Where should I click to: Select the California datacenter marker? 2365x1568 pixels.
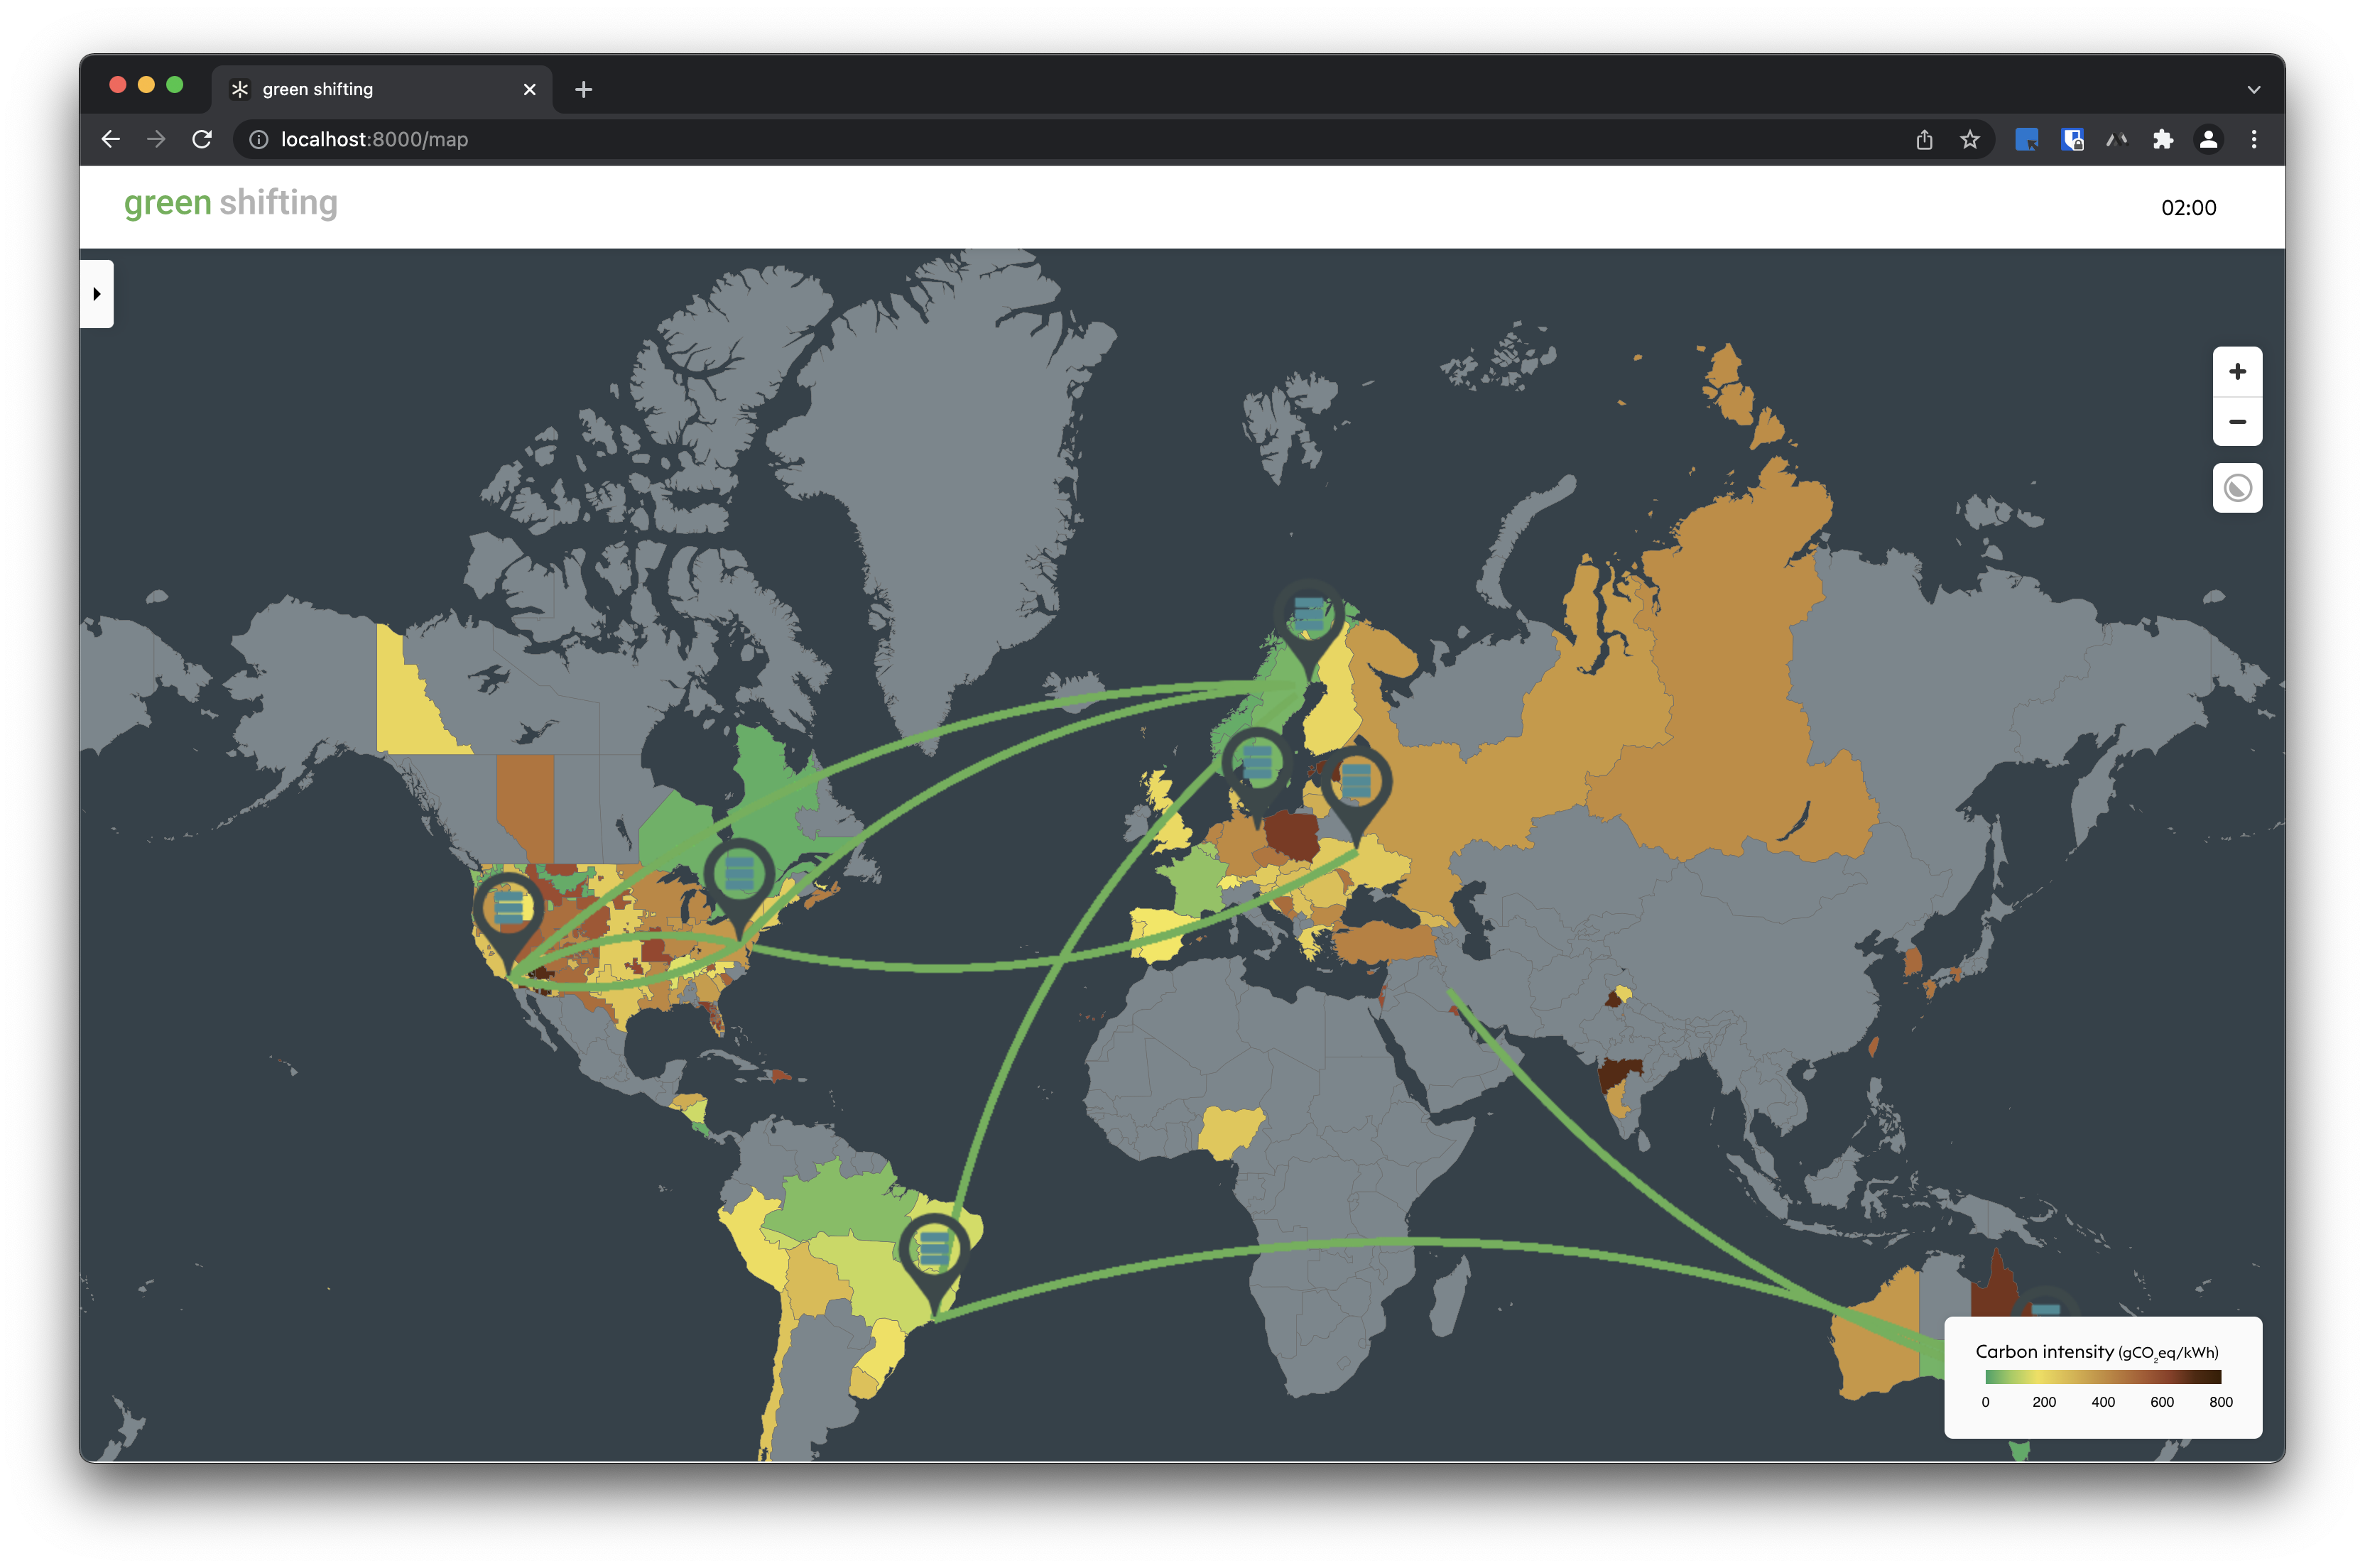[x=508, y=909]
